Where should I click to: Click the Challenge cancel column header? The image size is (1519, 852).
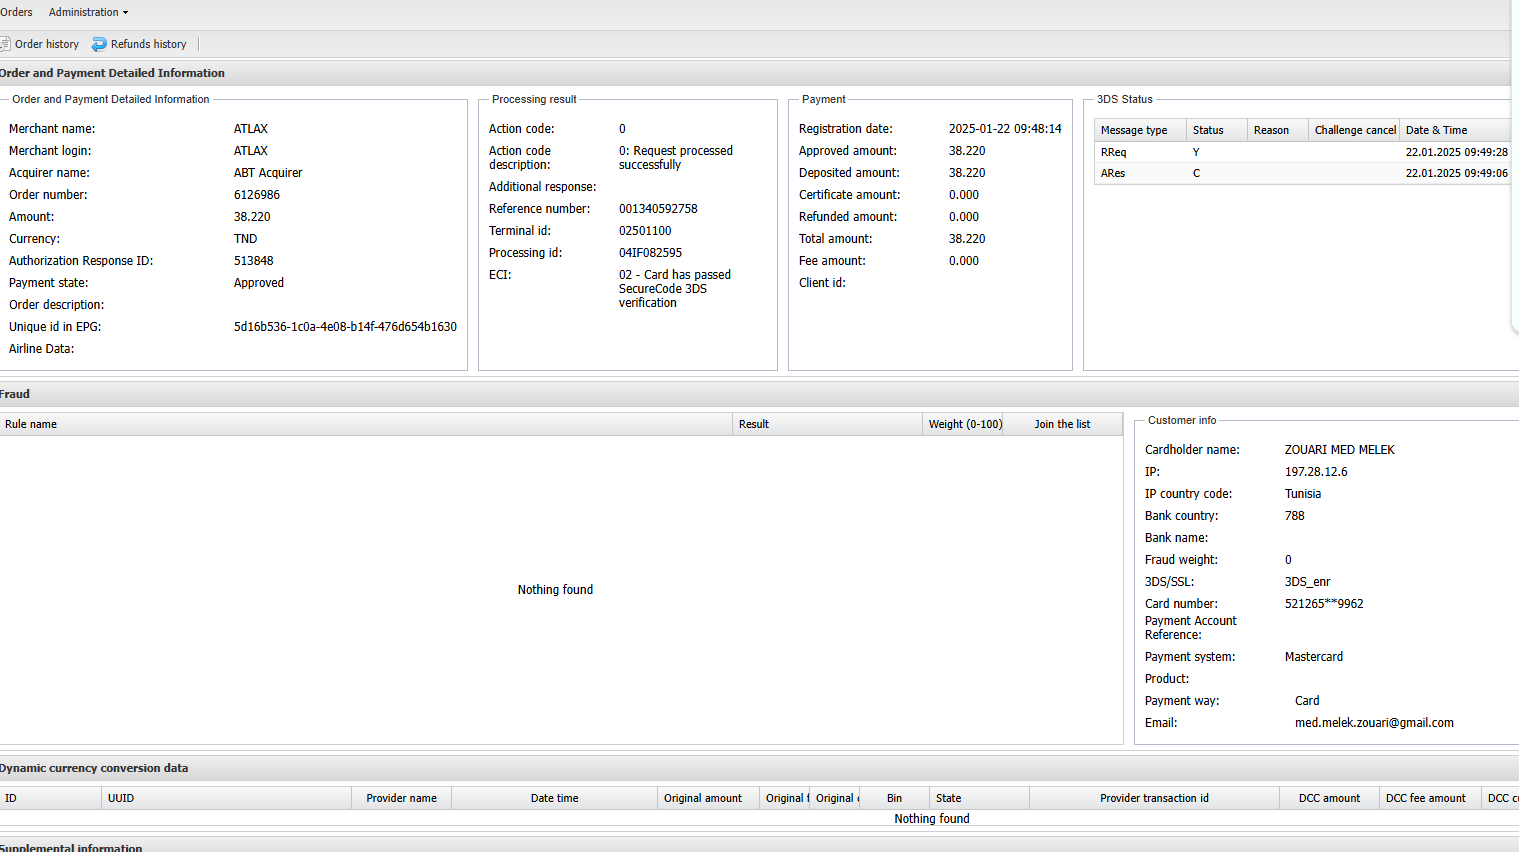point(1354,130)
